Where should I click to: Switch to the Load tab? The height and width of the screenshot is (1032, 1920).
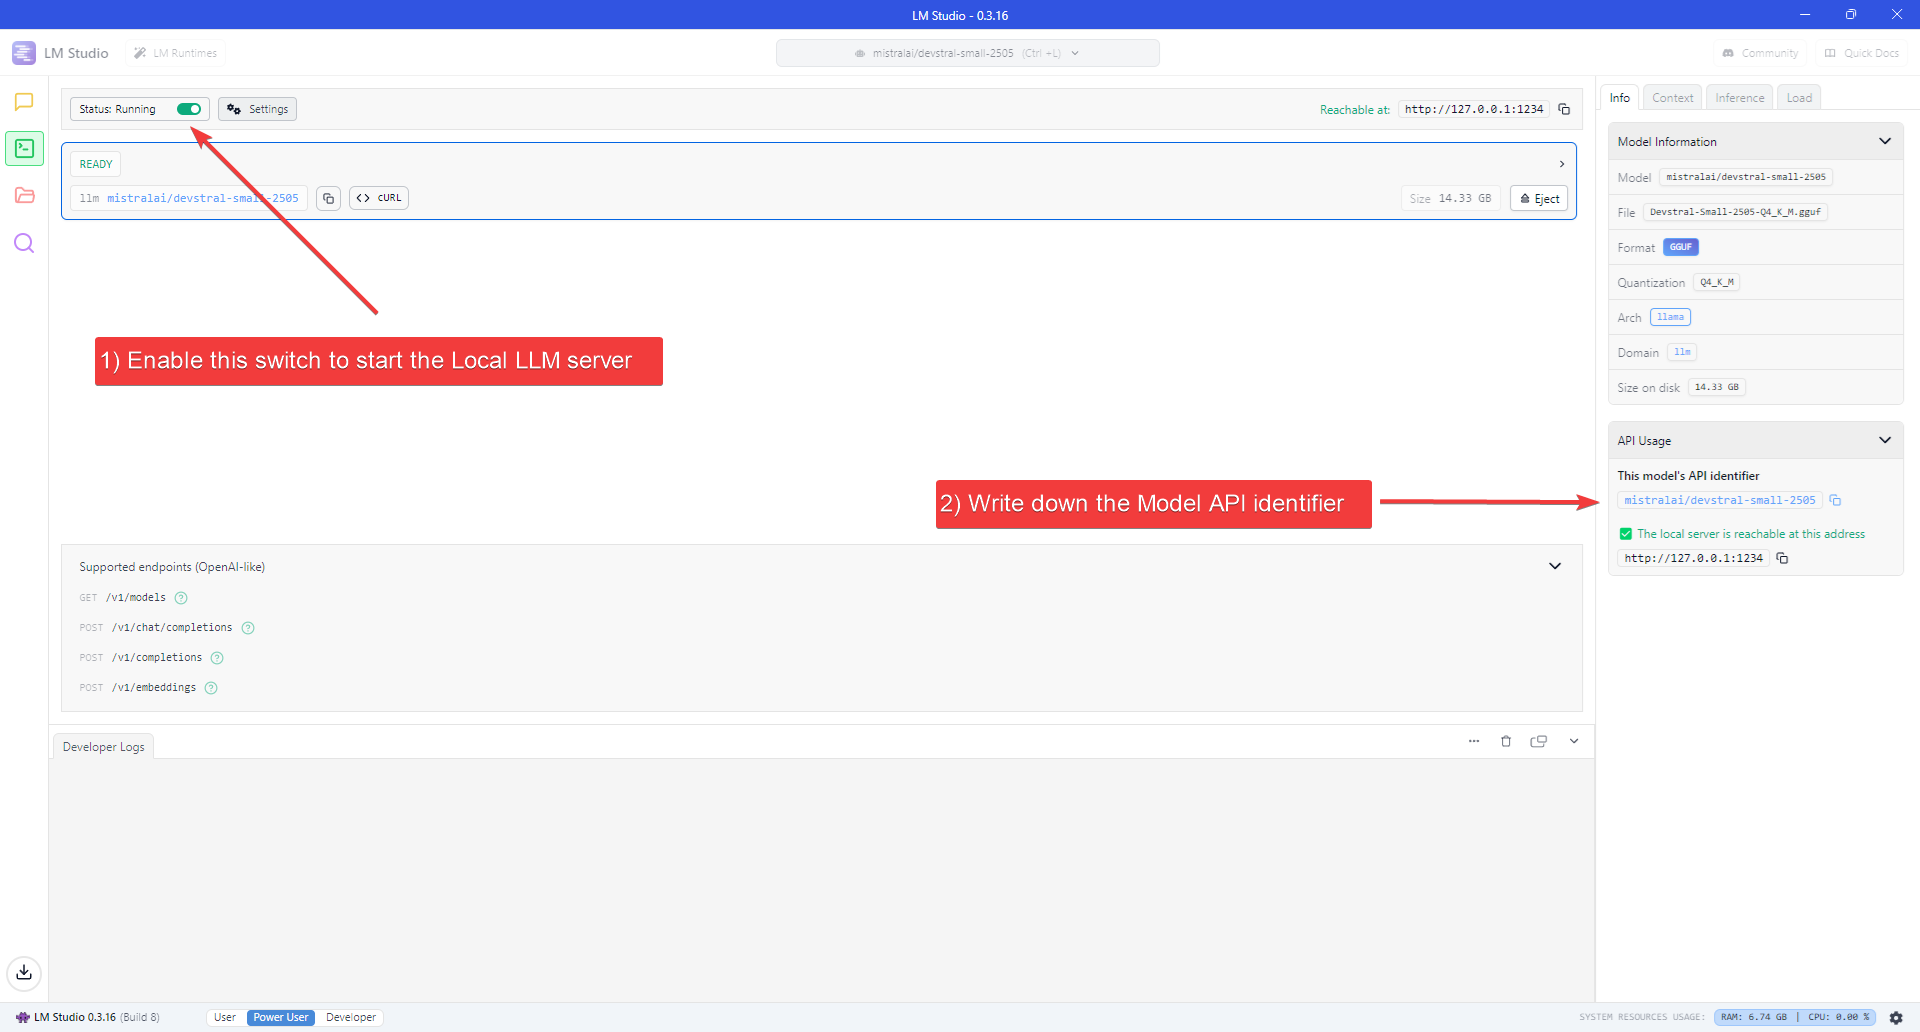(x=1799, y=97)
